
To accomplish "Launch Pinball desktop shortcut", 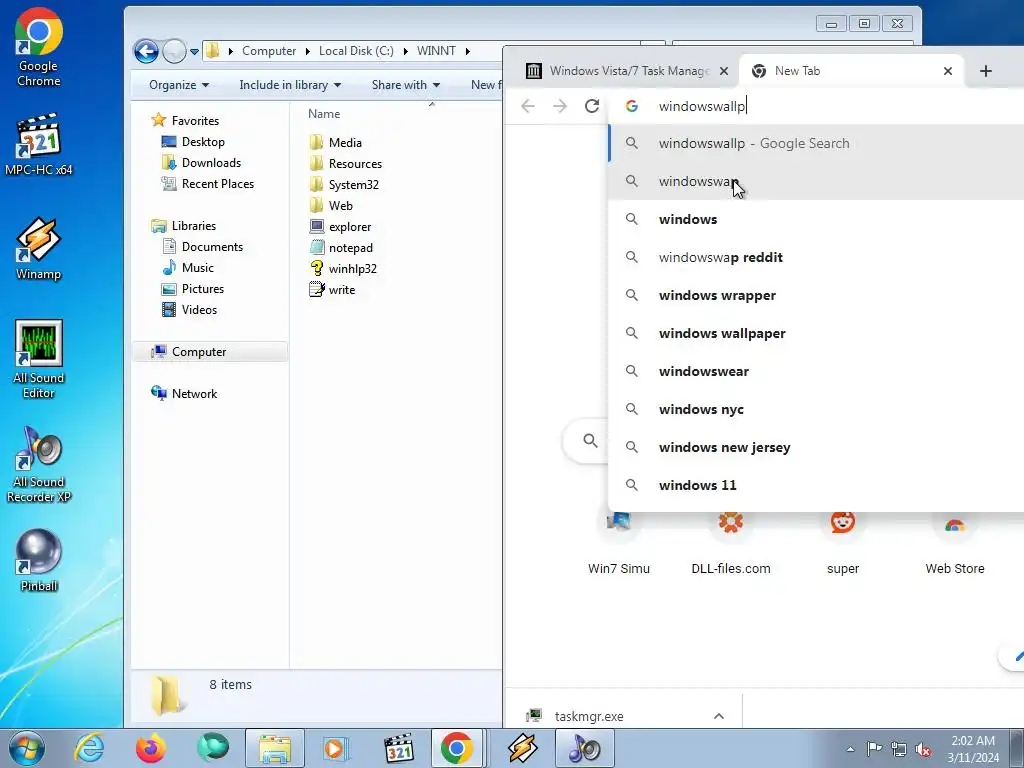I will pos(39,560).
